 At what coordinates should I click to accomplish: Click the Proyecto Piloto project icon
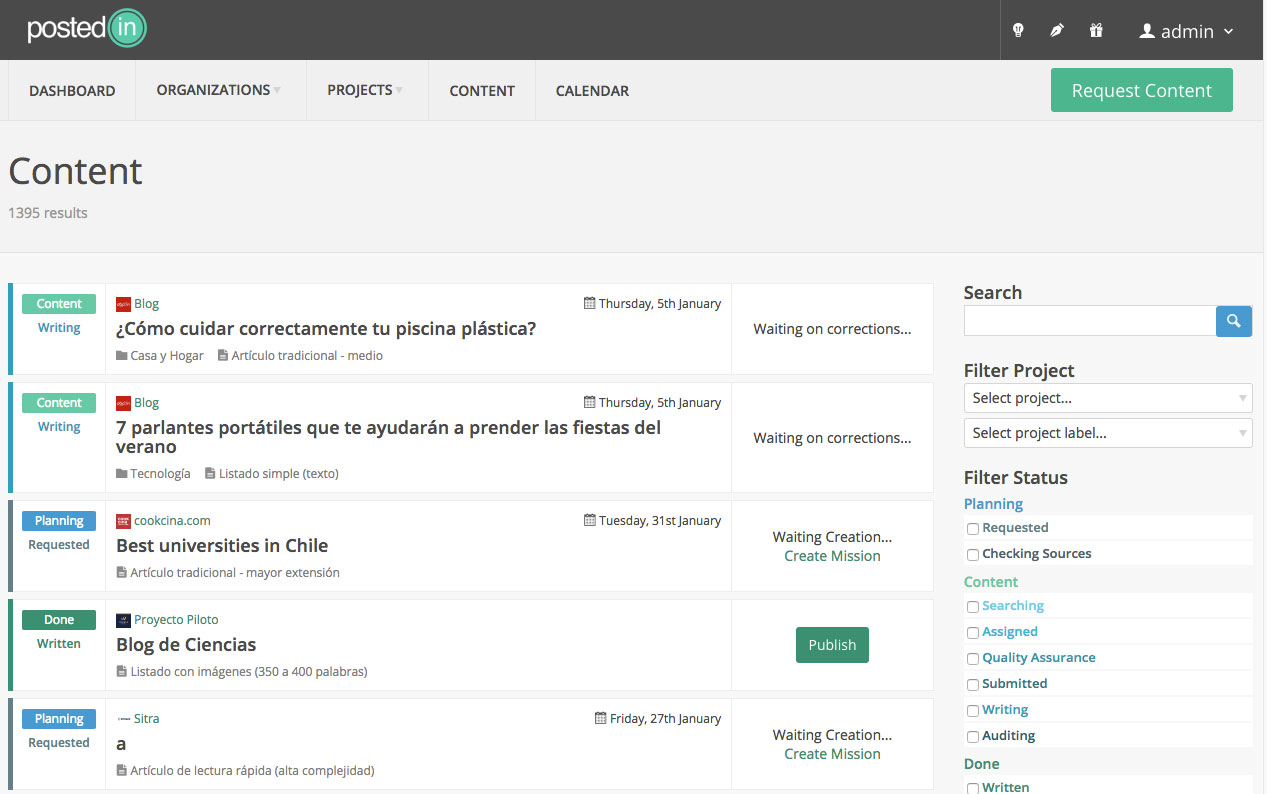[x=123, y=620]
